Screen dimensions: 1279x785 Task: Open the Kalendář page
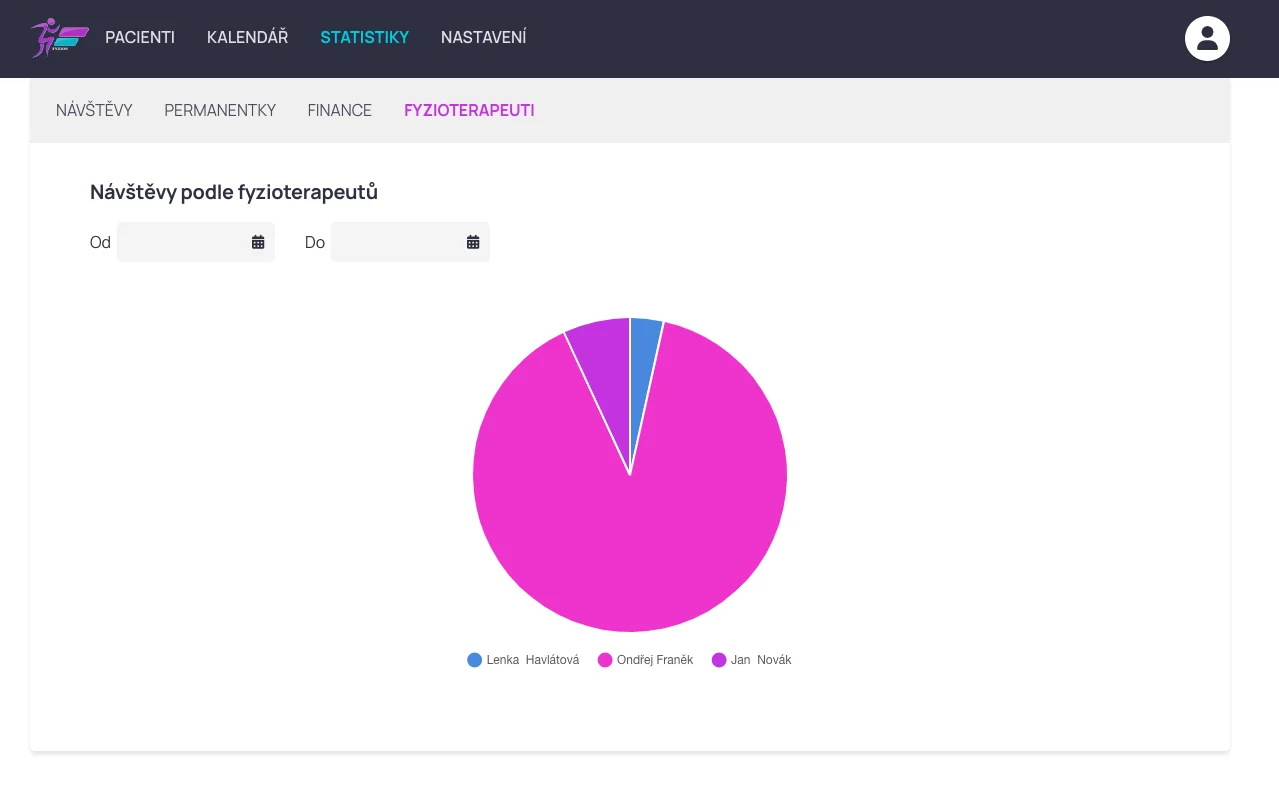[247, 38]
